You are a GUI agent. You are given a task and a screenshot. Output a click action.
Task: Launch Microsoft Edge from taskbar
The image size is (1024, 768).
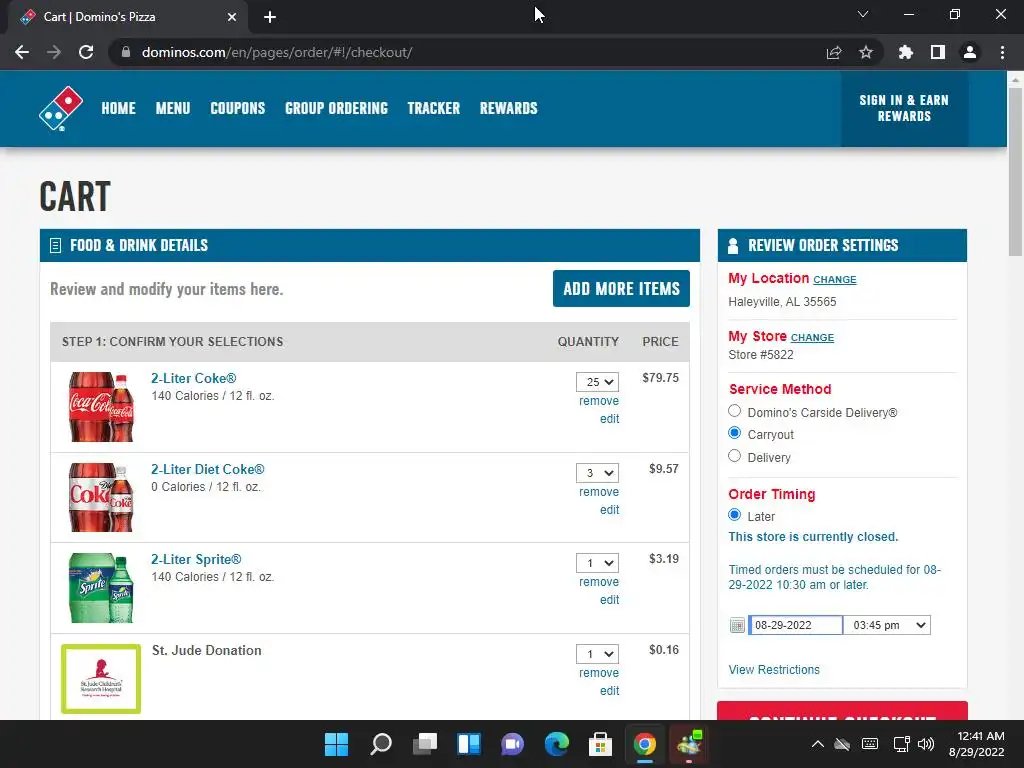tap(556, 744)
